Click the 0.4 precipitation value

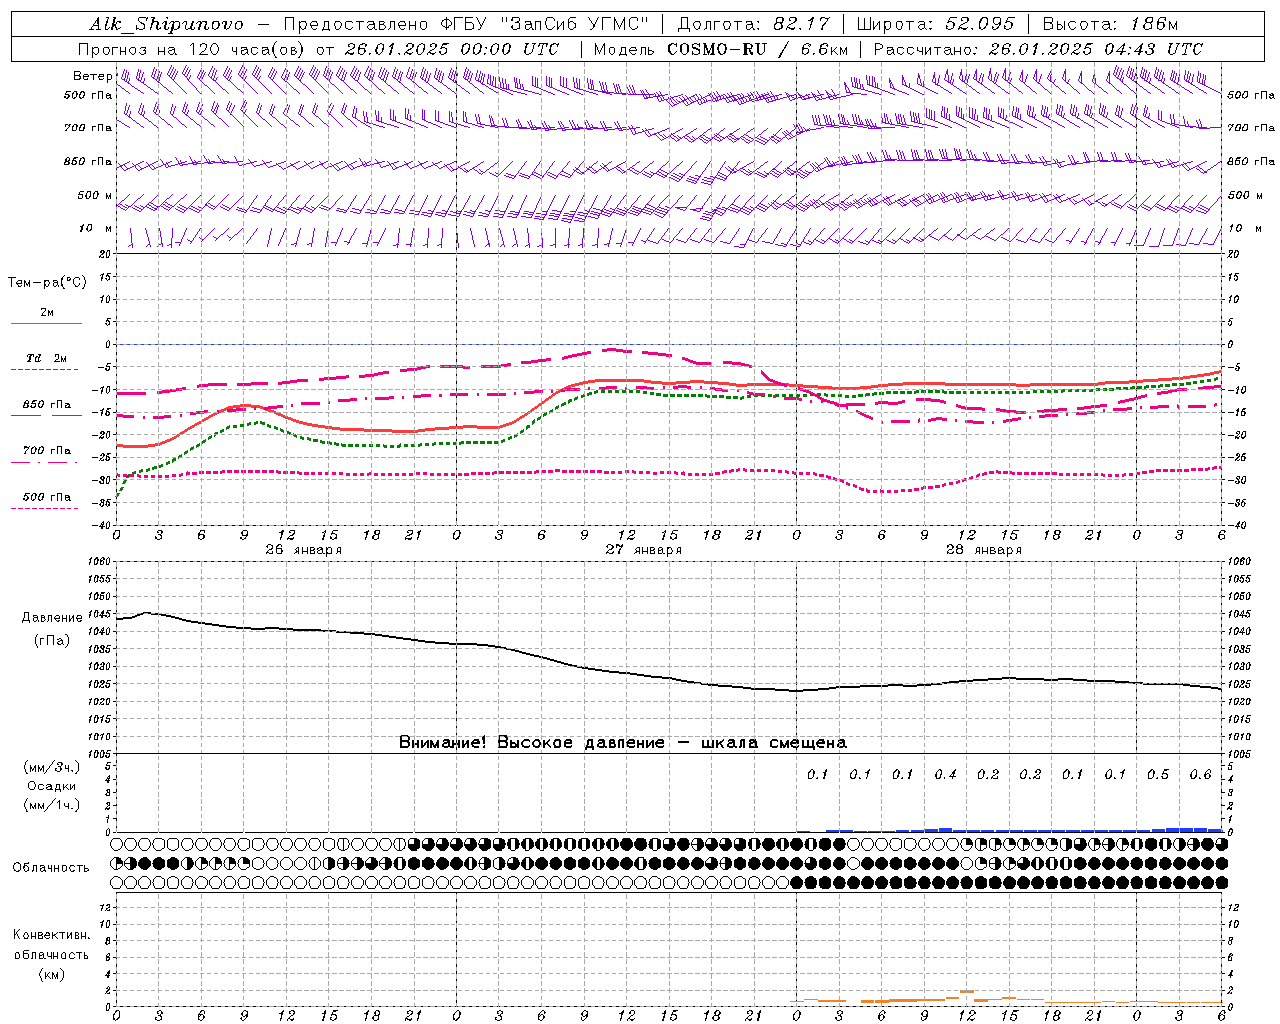945,775
